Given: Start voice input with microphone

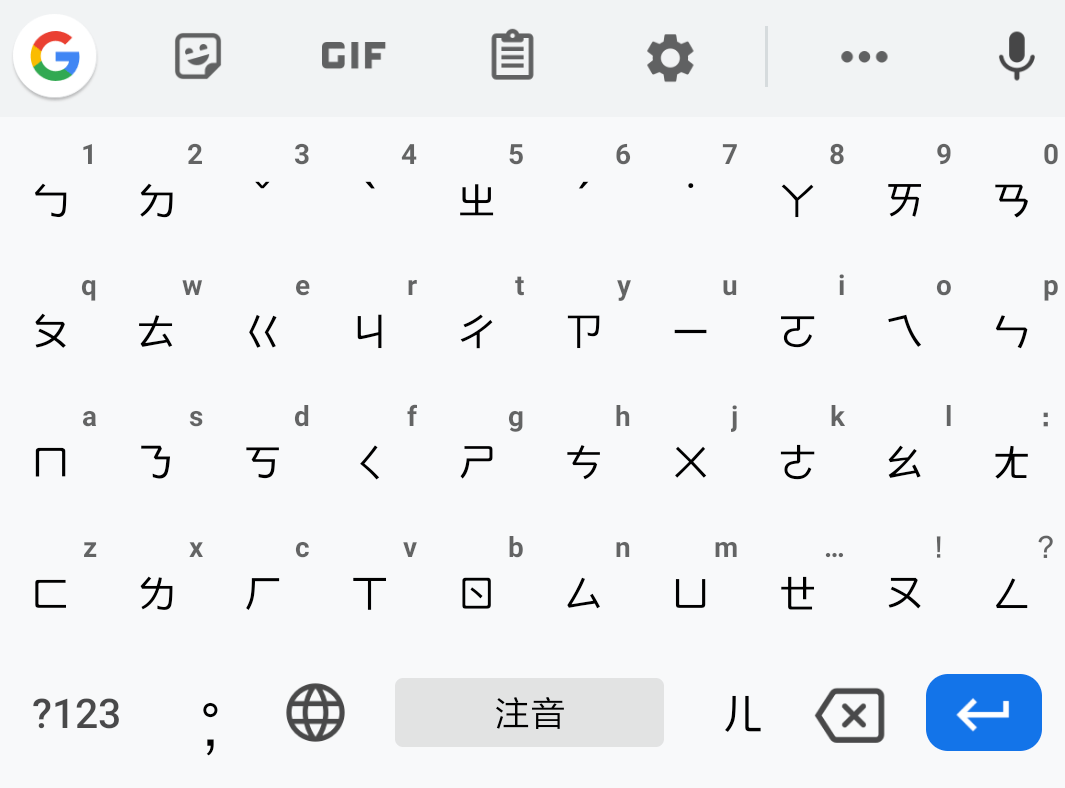Looking at the screenshot, I should coord(1016,56).
